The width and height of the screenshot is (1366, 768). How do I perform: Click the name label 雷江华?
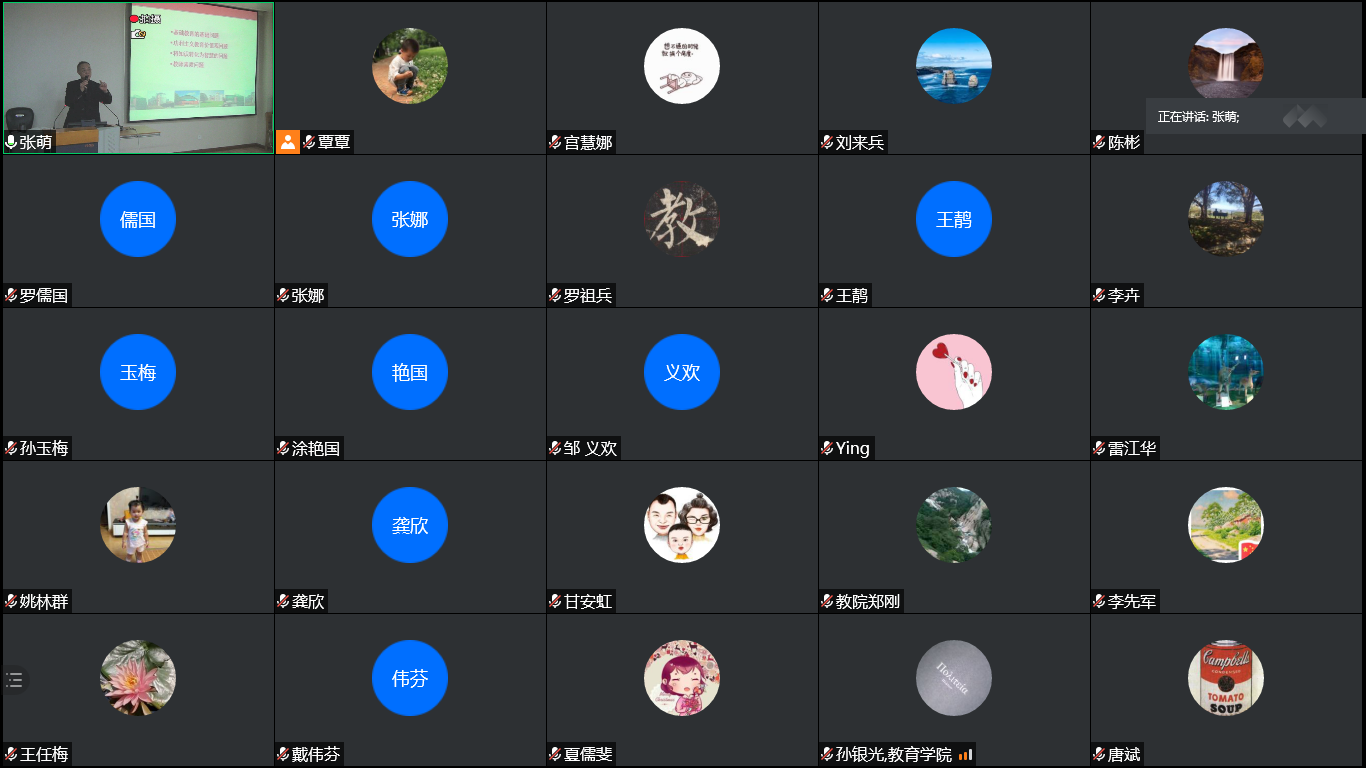coord(1132,448)
